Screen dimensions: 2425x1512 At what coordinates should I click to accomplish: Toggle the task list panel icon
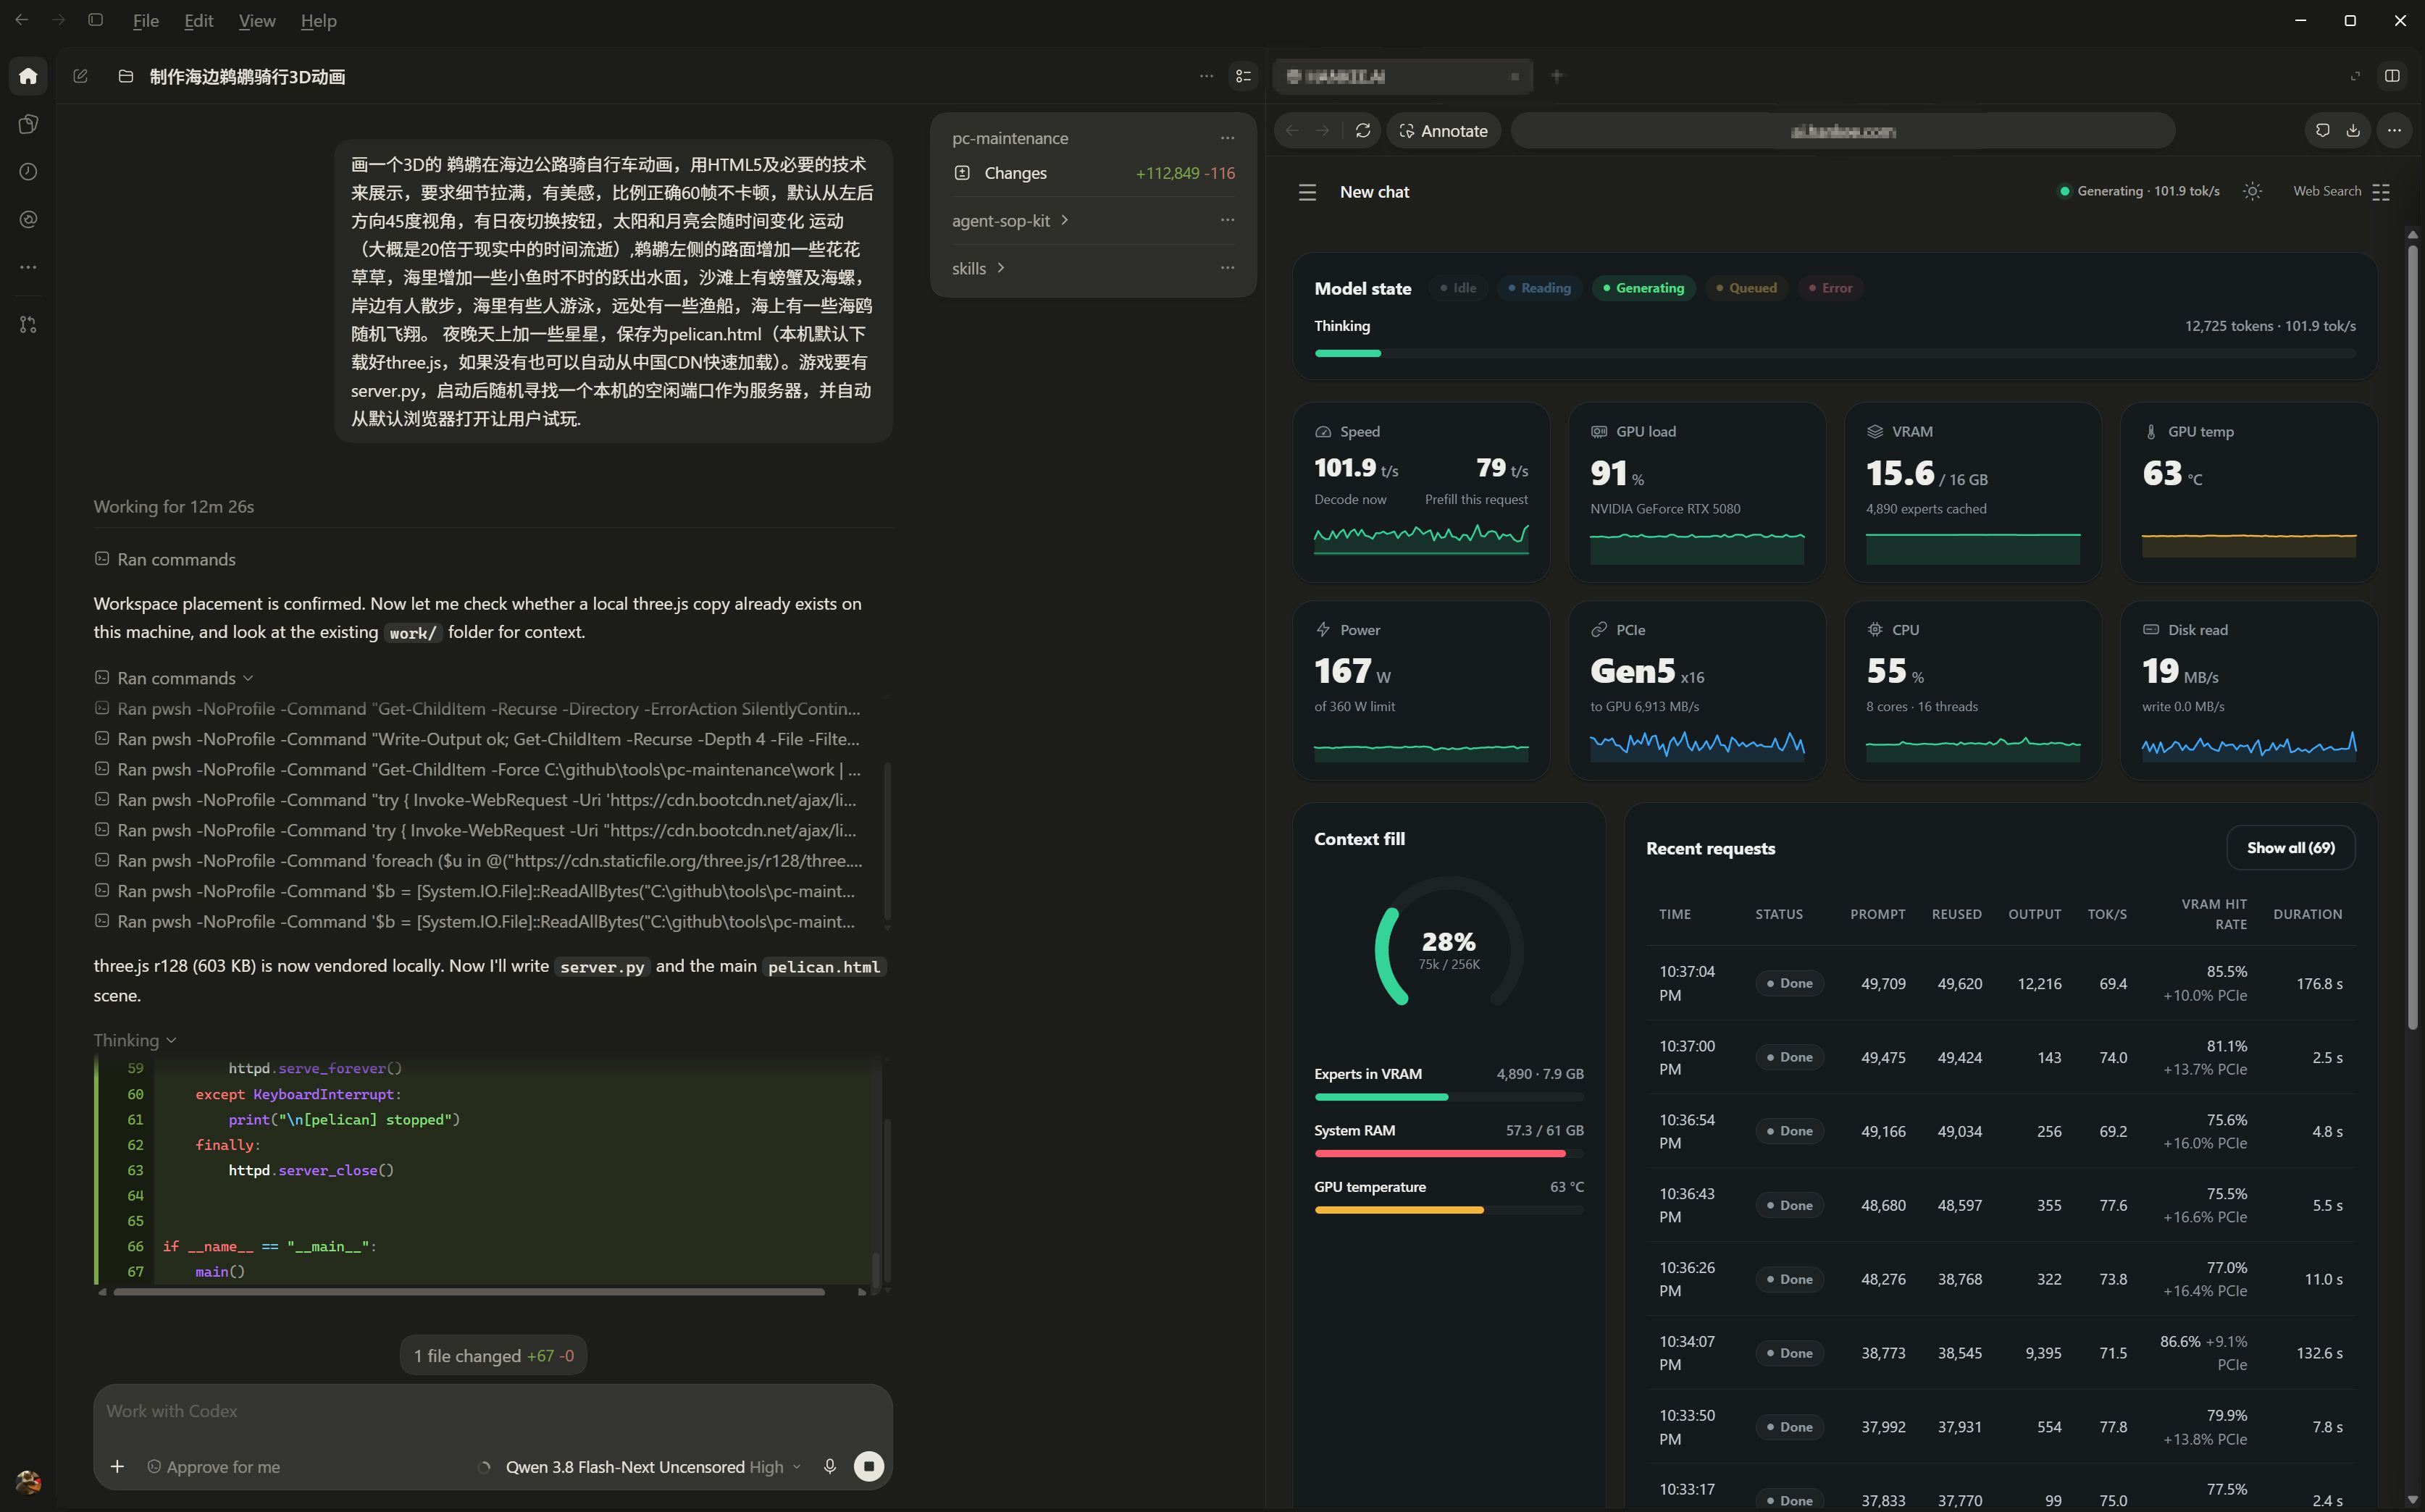pos(1243,76)
